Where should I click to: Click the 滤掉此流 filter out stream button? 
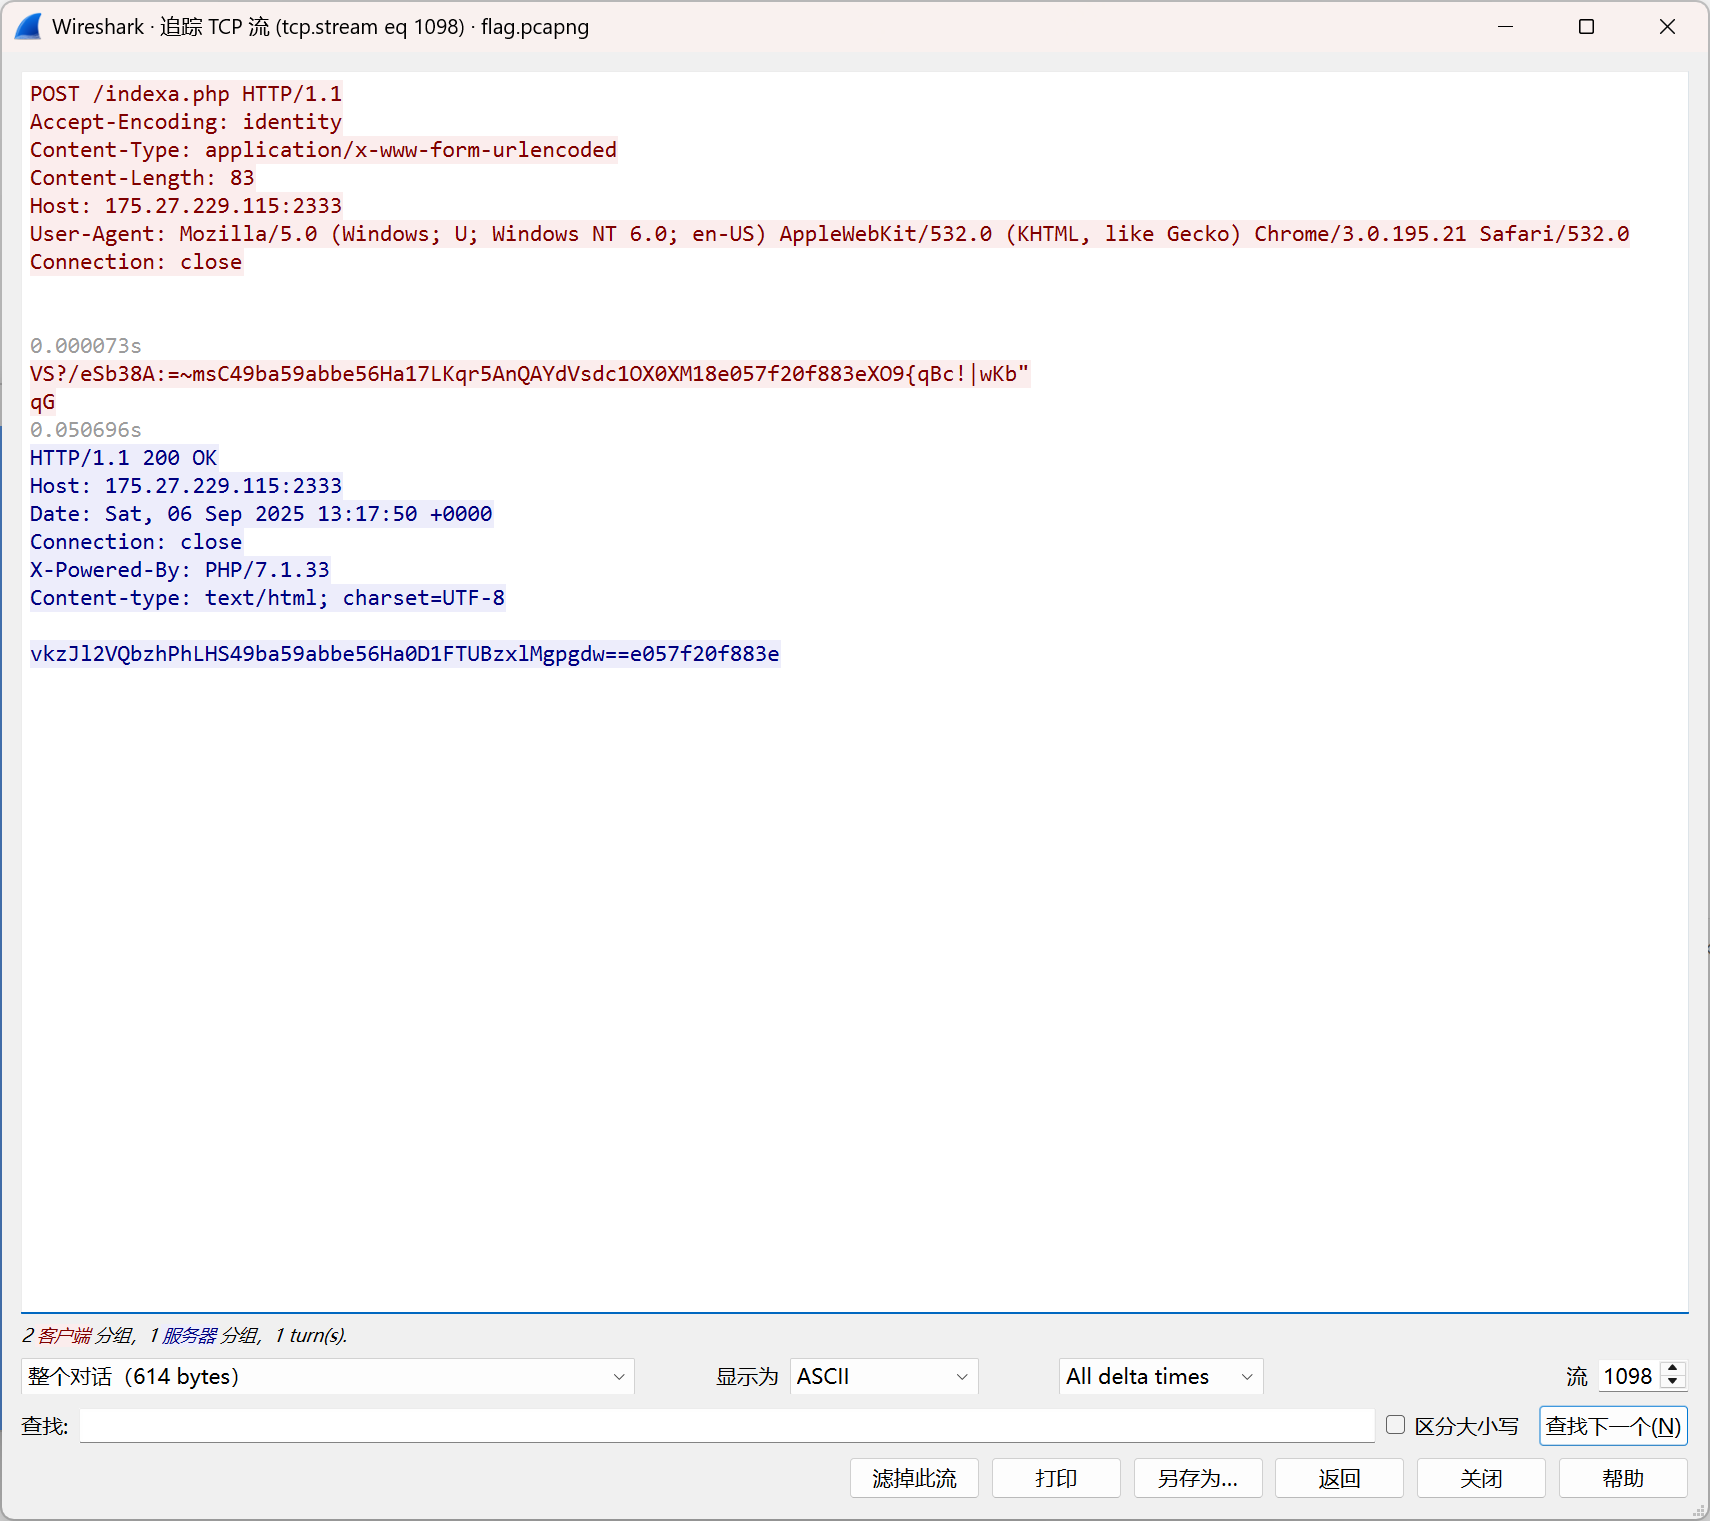pyautogui.click(x=914, y=1478)
